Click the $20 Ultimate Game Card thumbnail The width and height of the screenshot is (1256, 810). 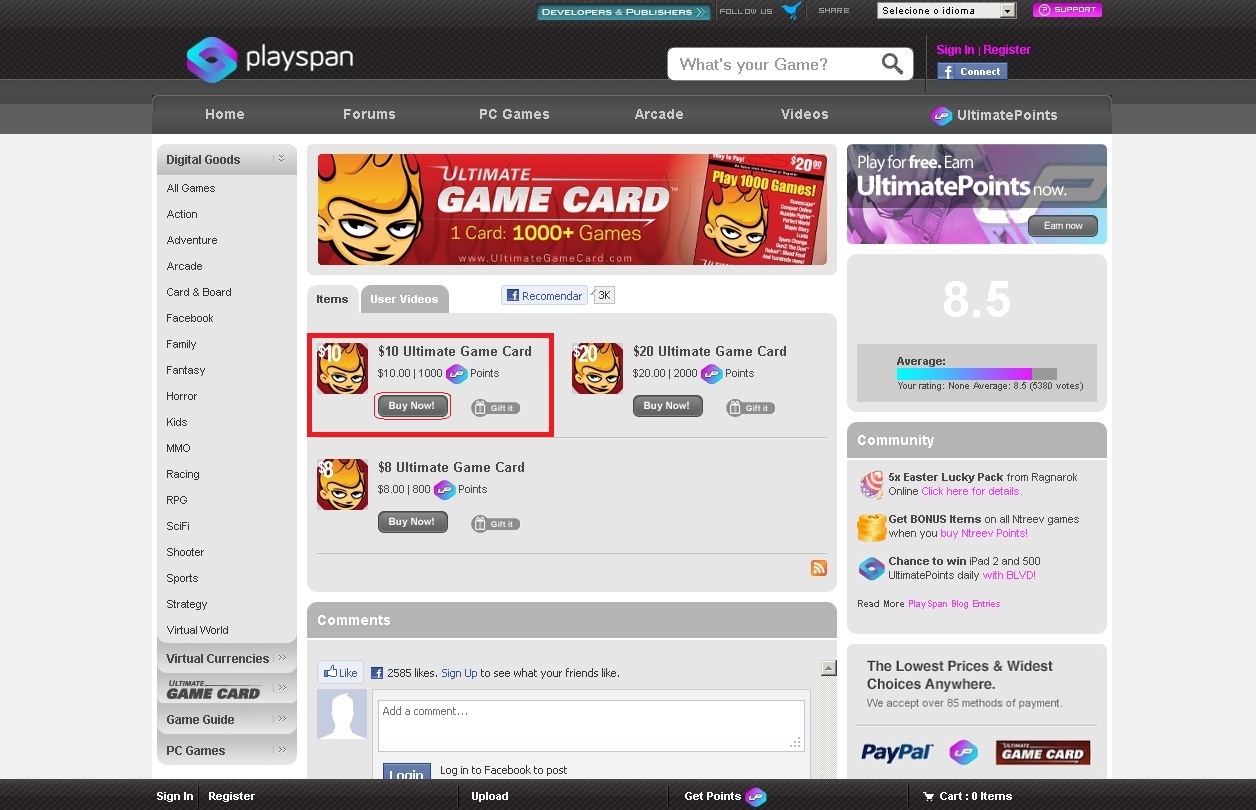598,368
